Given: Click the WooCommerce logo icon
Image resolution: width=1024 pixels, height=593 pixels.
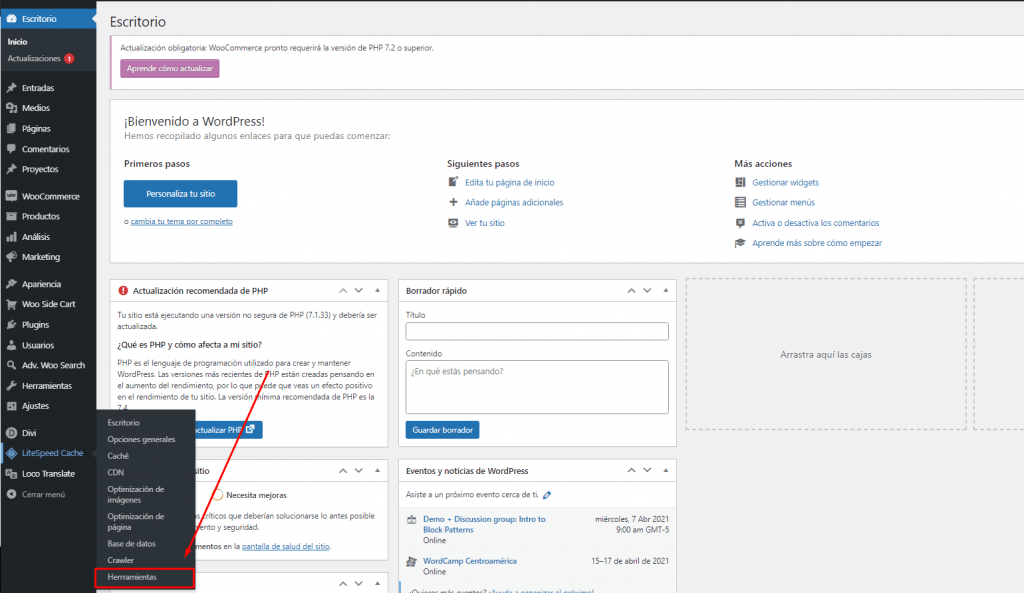Looking at the screenshot, I should coord(12,196).
